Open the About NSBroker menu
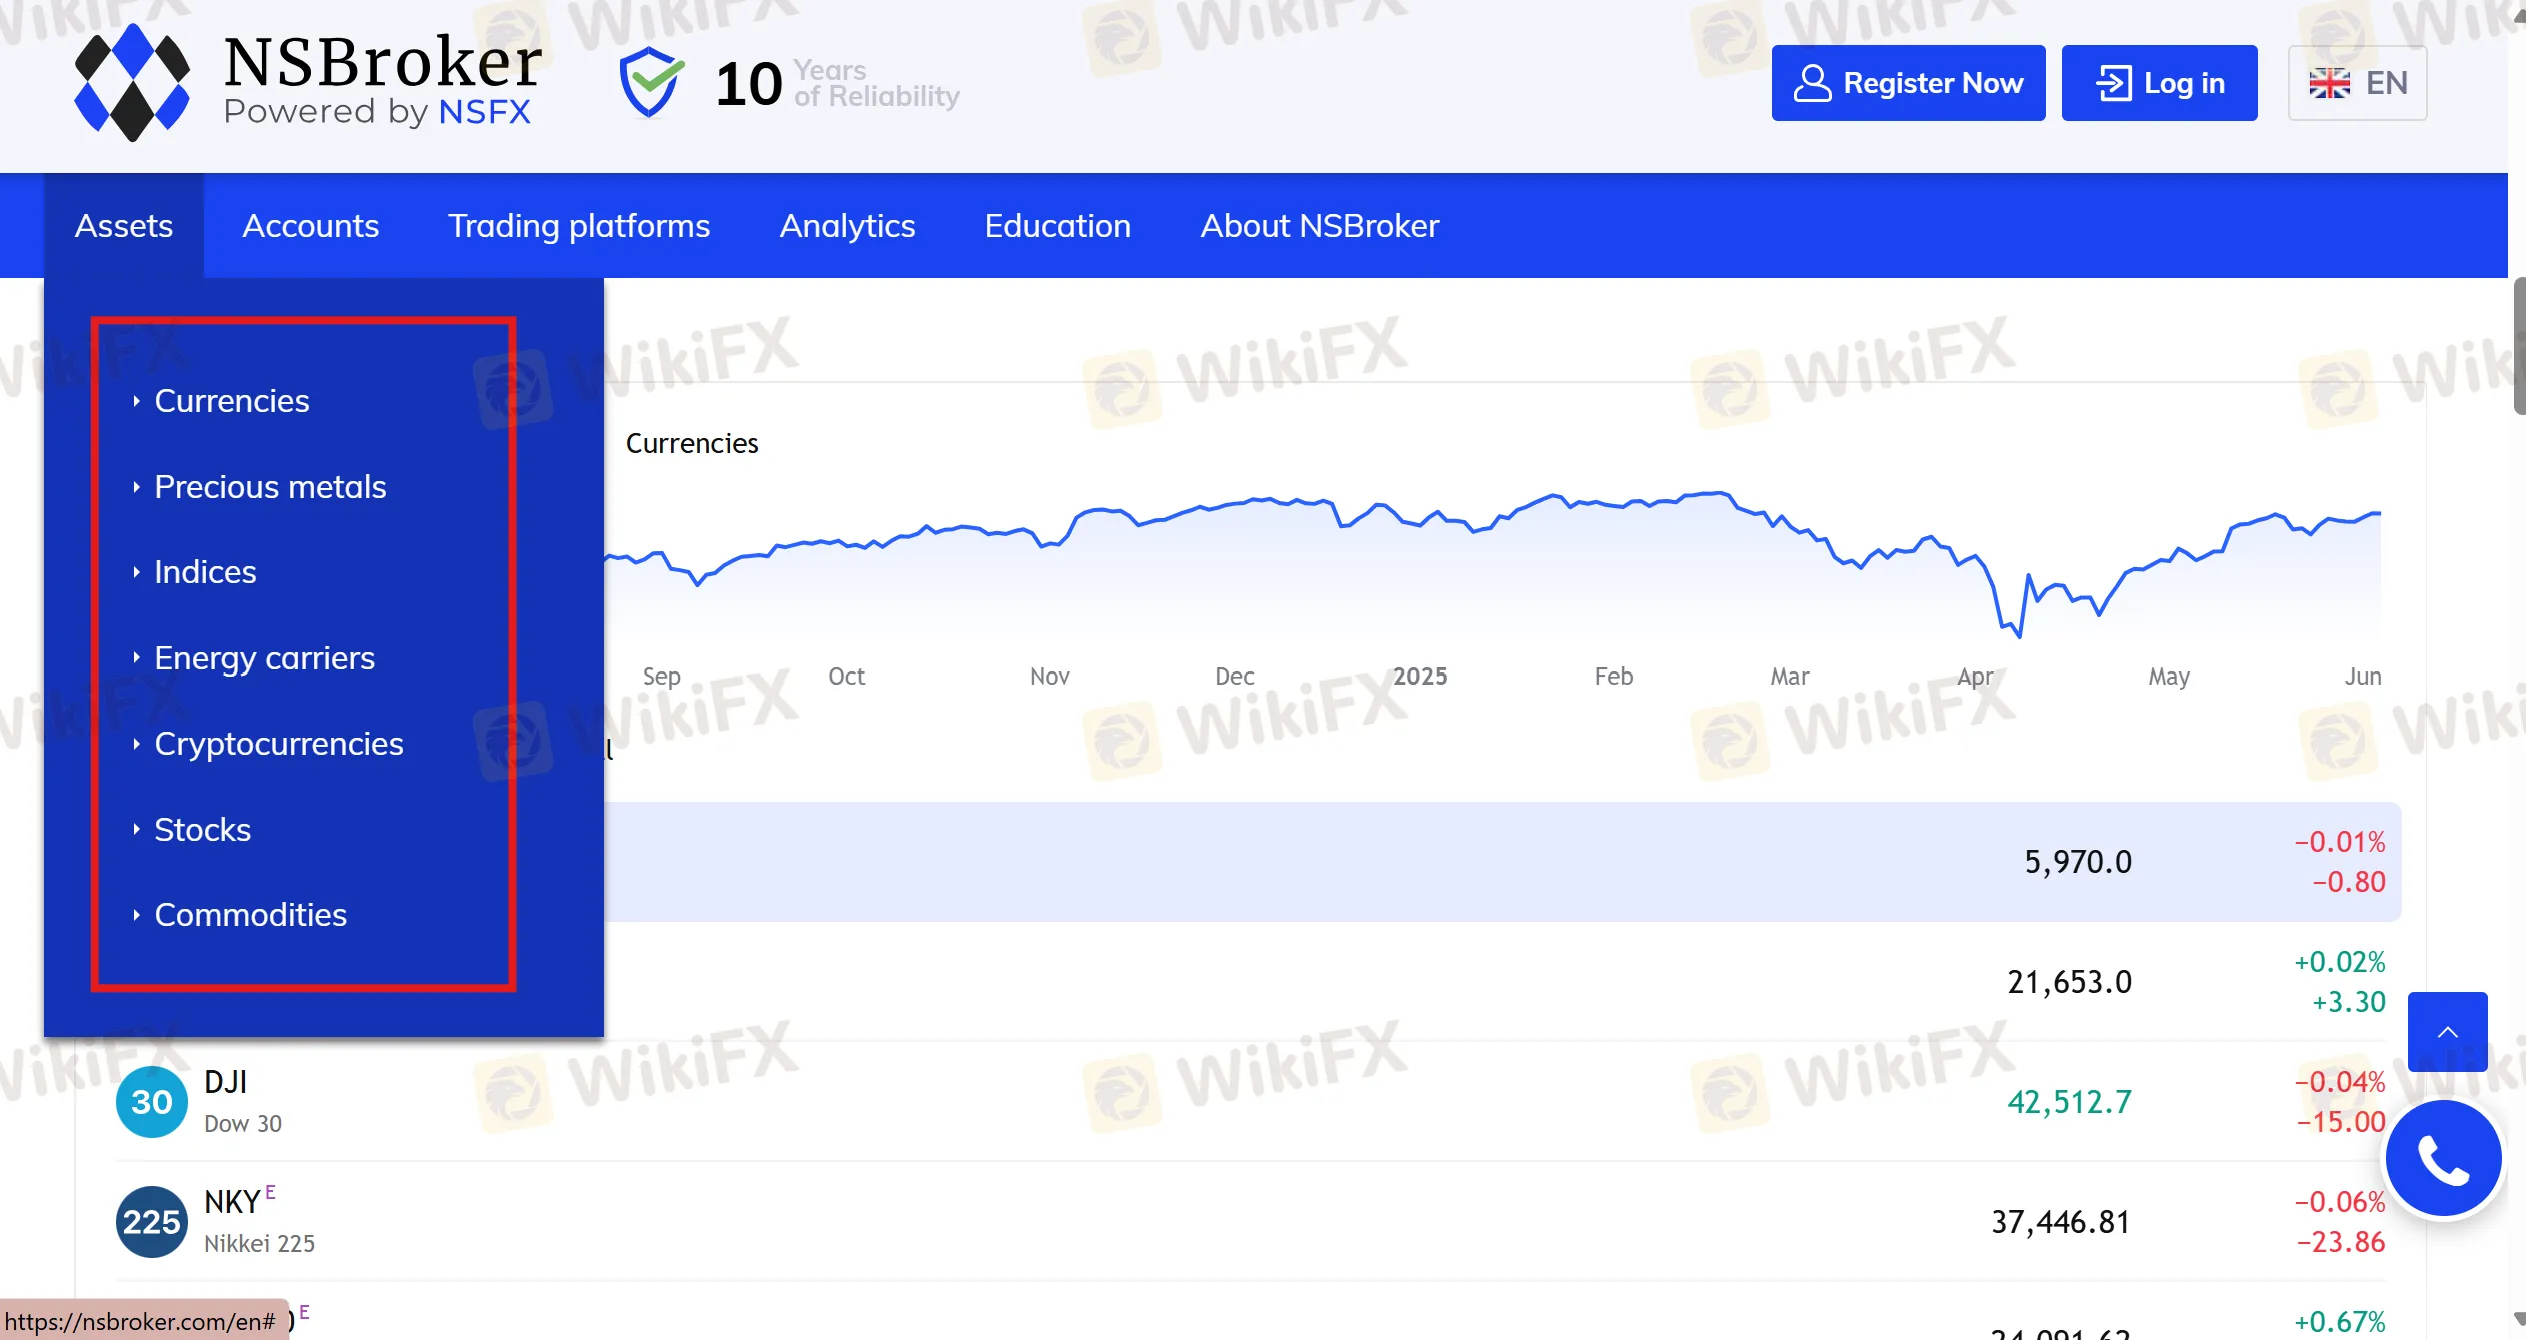 tap(1320, 226)
